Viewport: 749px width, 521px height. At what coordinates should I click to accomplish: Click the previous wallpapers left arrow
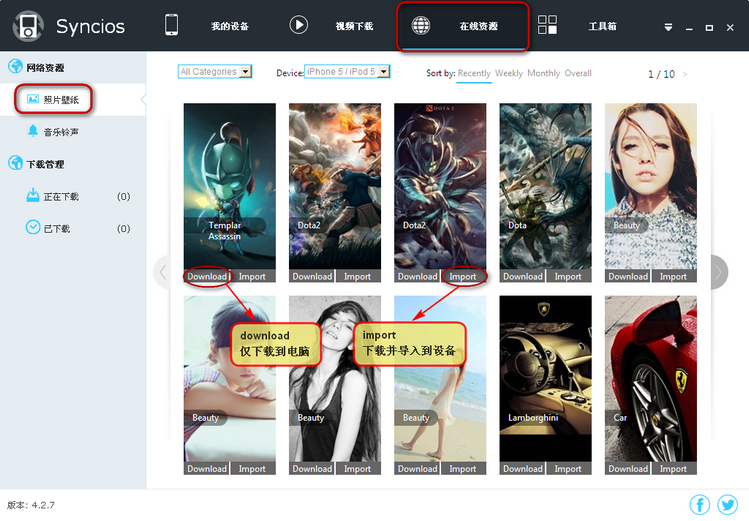coord(162,272)
